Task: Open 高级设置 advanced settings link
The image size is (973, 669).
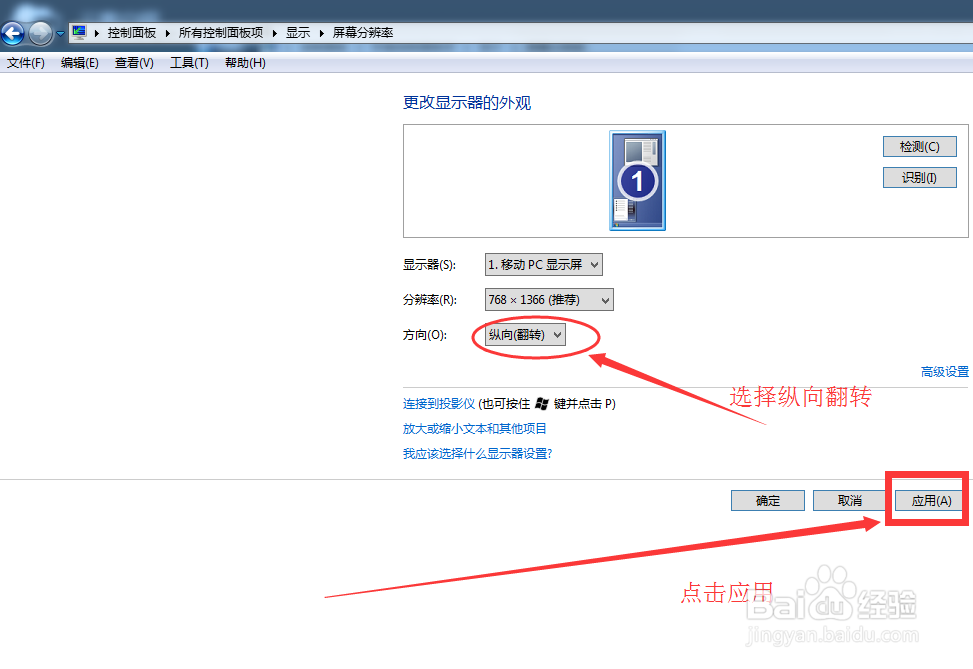Action: [x=944, y=370]
